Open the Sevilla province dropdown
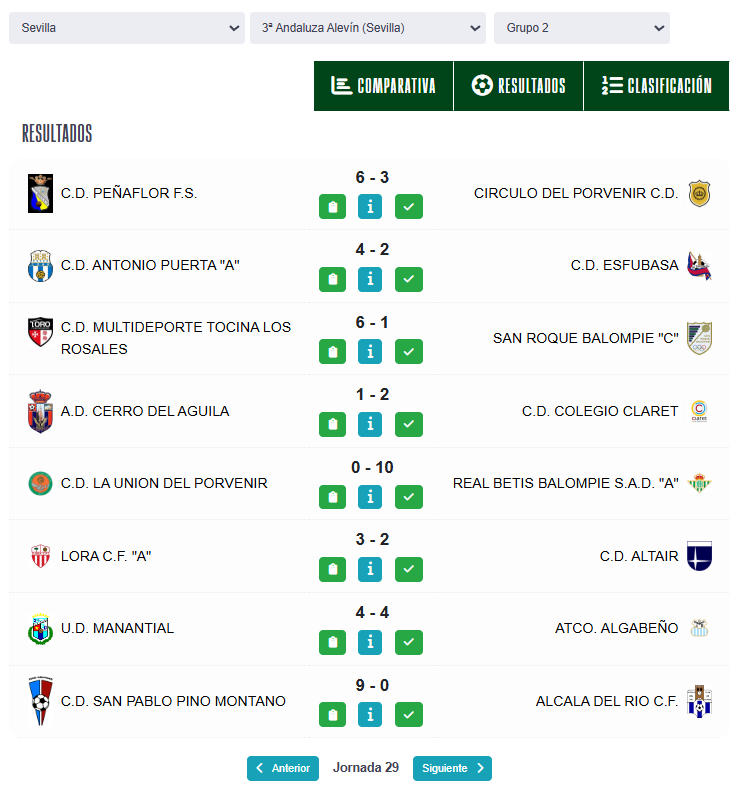The height and width of the screenshot is (787, 742). point(126,28)
